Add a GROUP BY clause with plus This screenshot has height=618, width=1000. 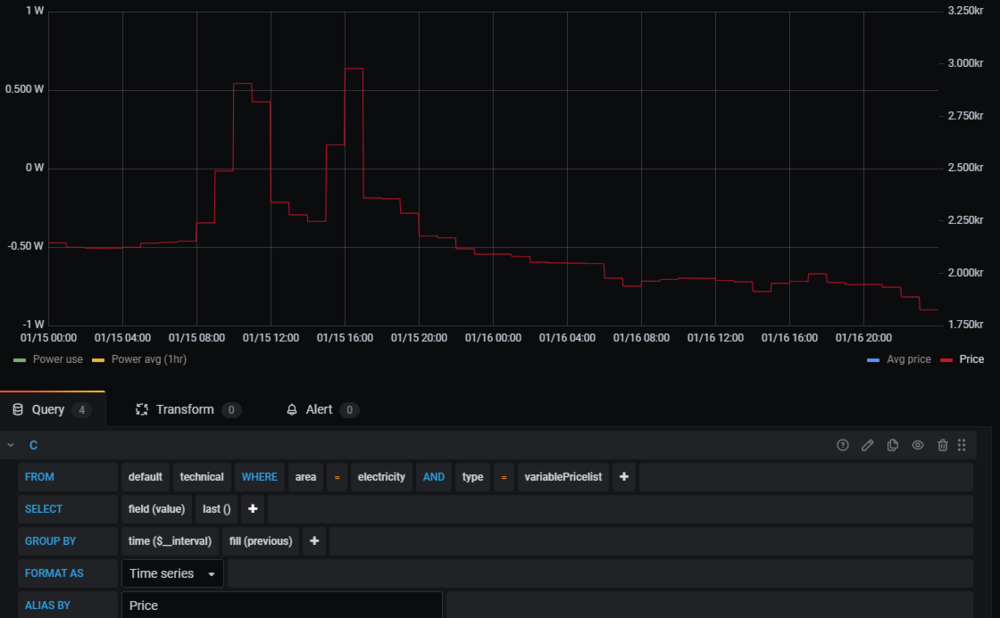tap(314, 541)
